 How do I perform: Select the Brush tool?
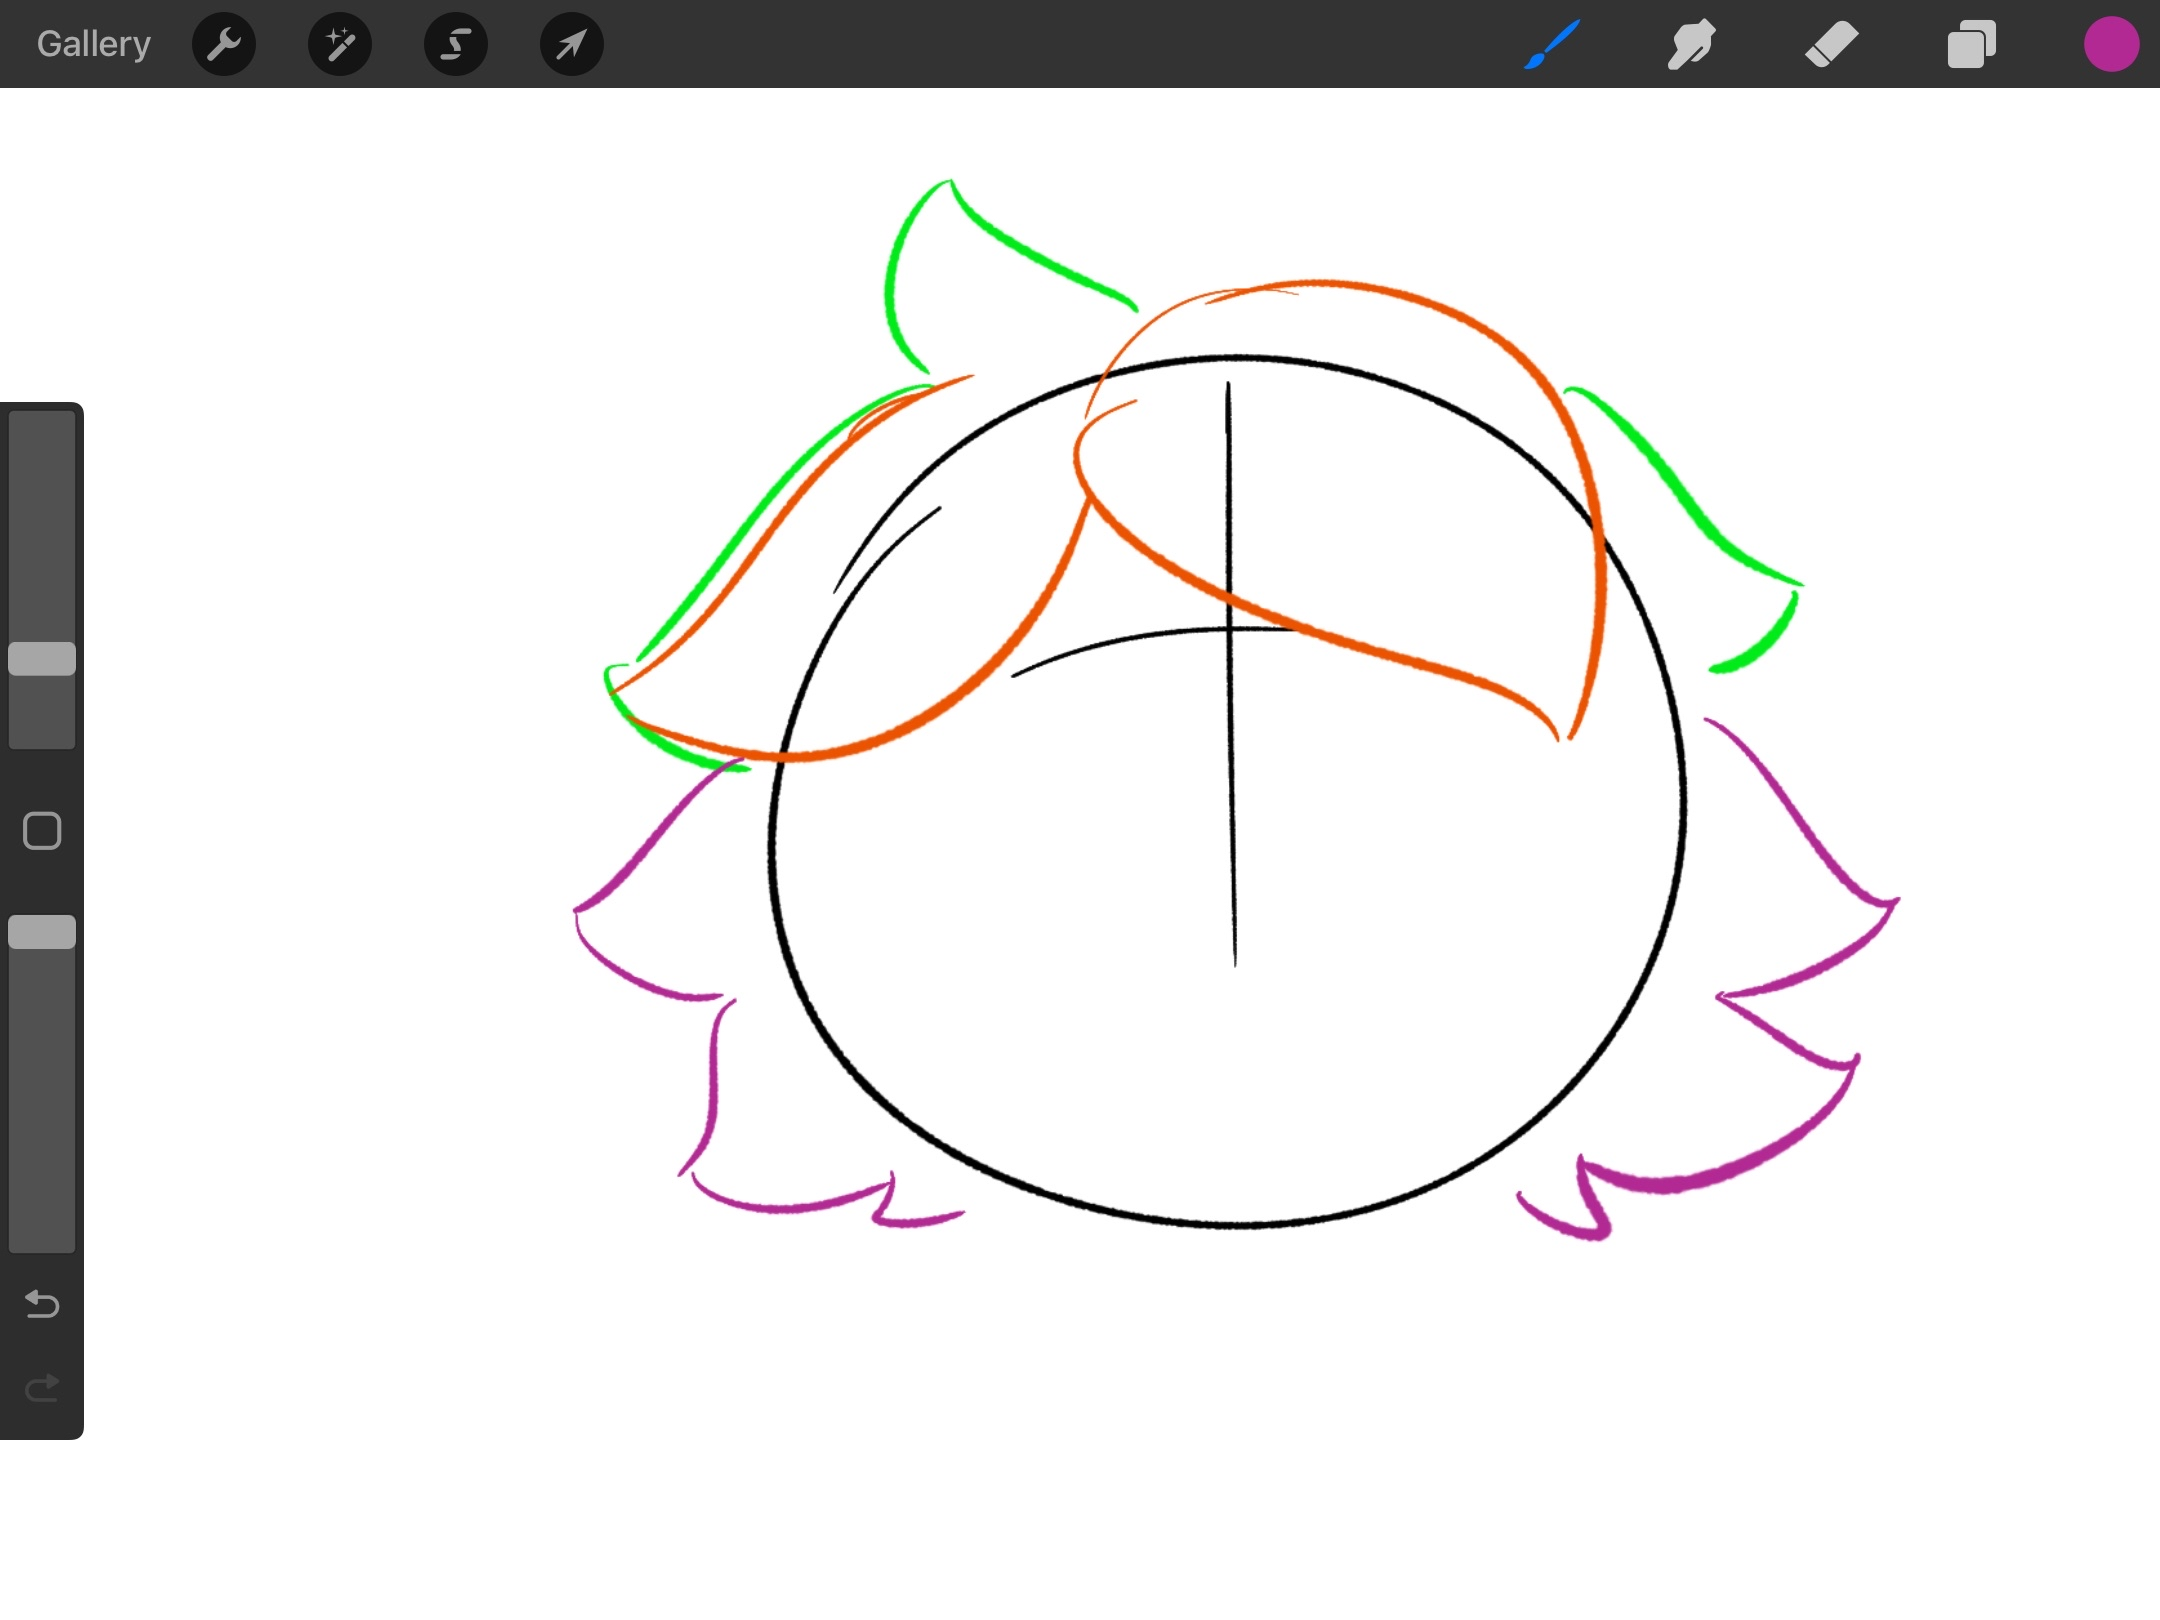(x=1552, y=45)
